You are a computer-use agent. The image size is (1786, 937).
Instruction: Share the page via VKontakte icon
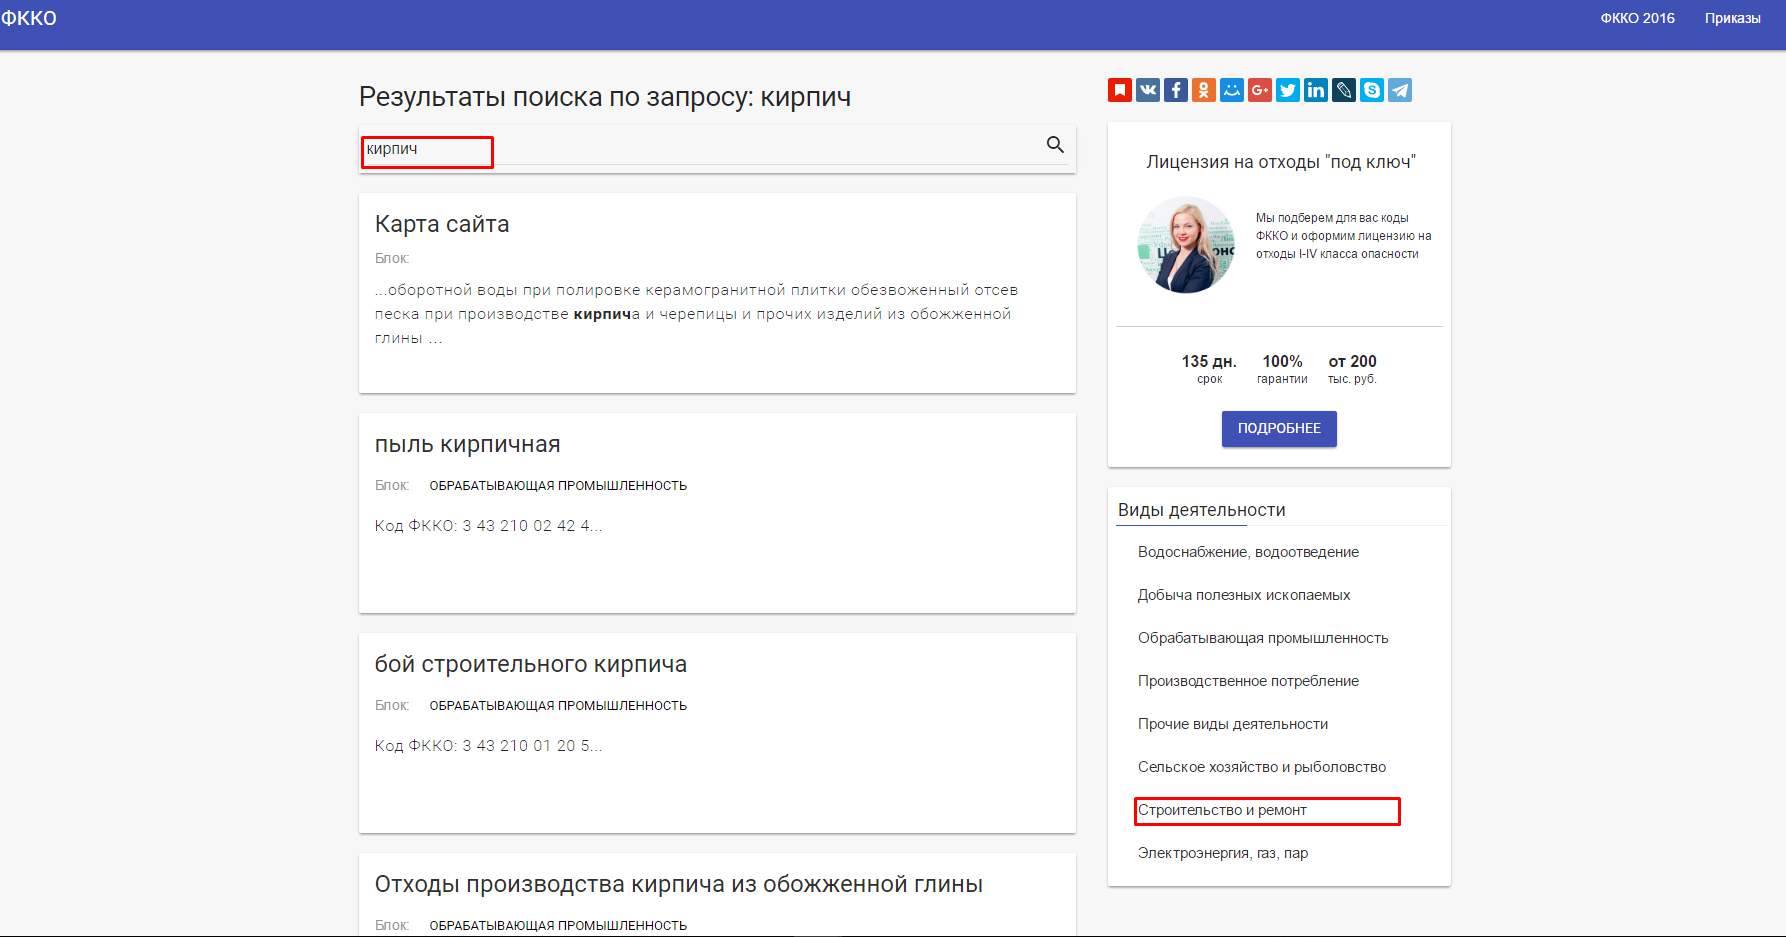pos(1148,90)
